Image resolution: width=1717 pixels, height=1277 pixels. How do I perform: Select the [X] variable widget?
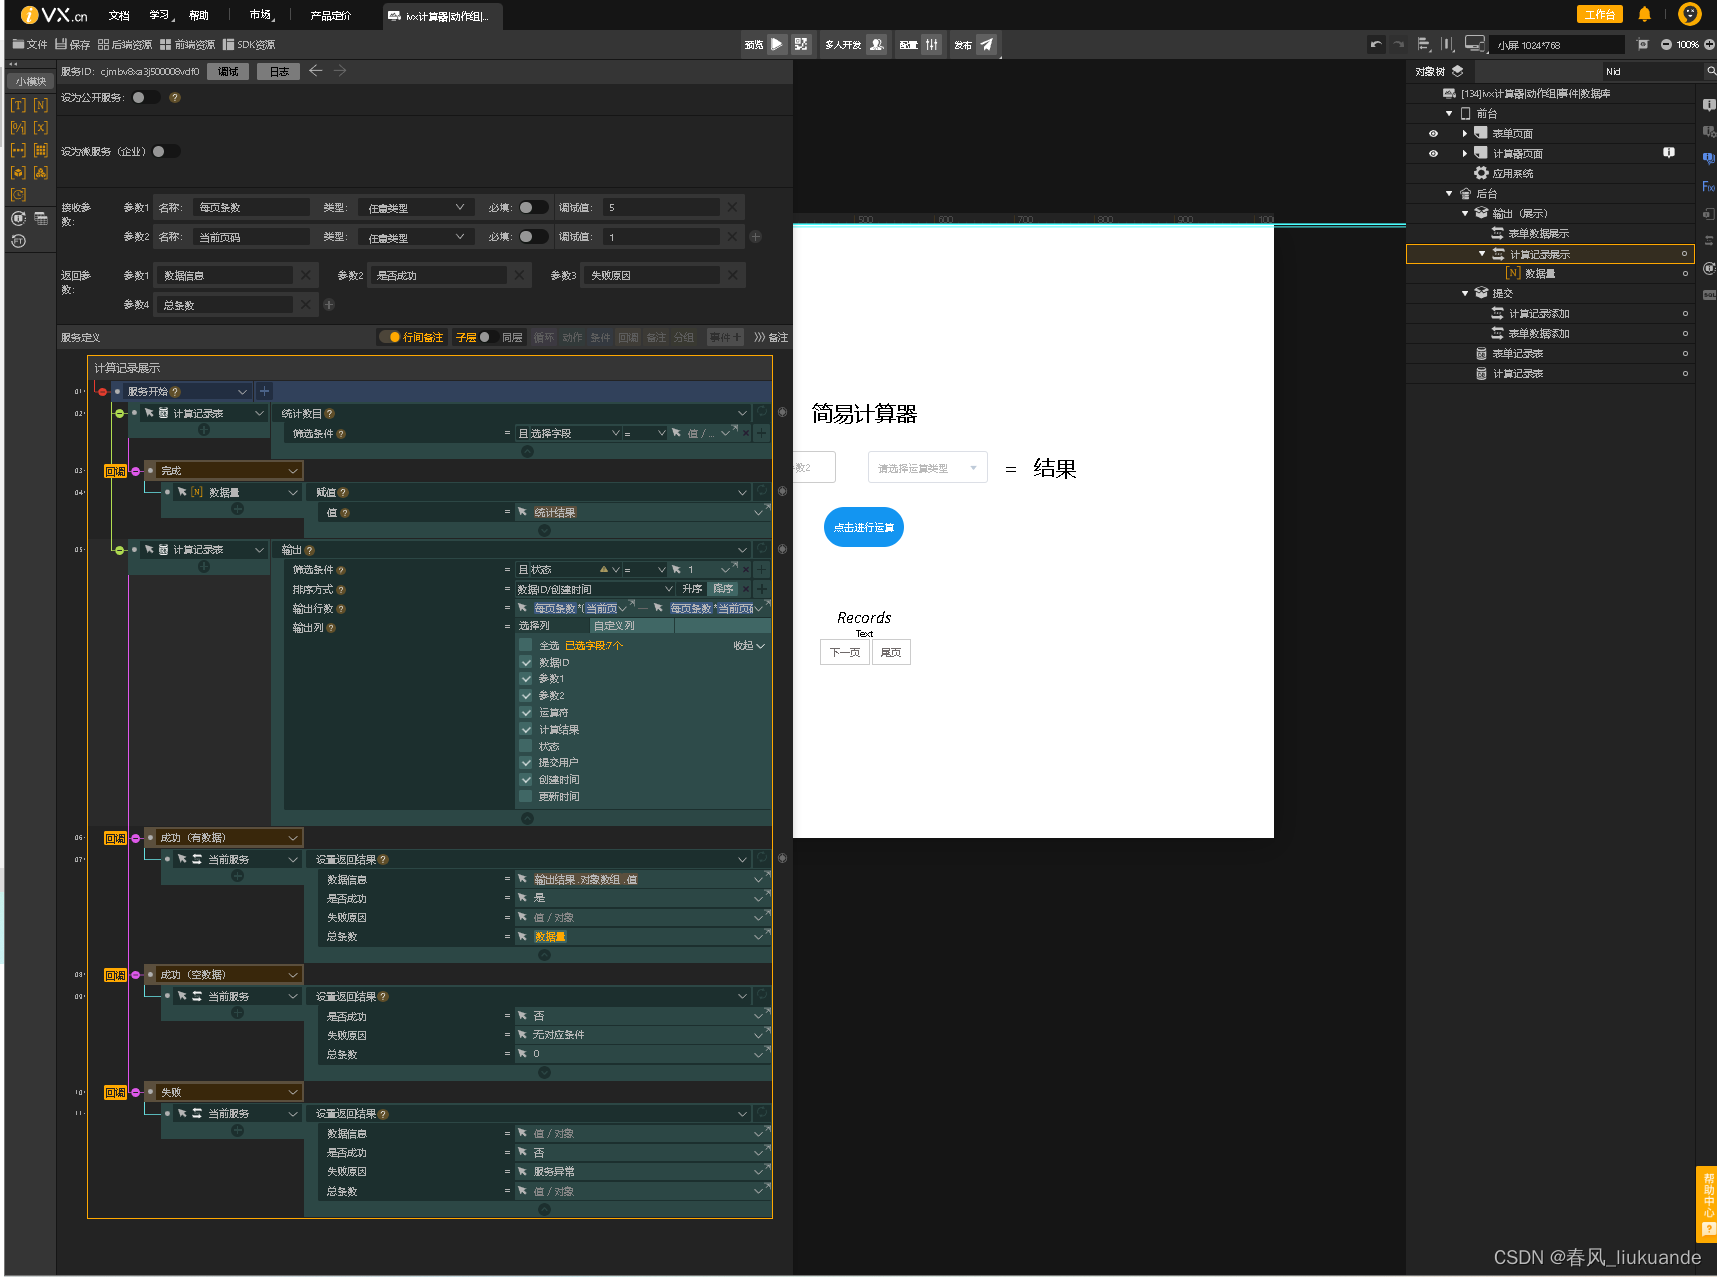pos(41,128)
